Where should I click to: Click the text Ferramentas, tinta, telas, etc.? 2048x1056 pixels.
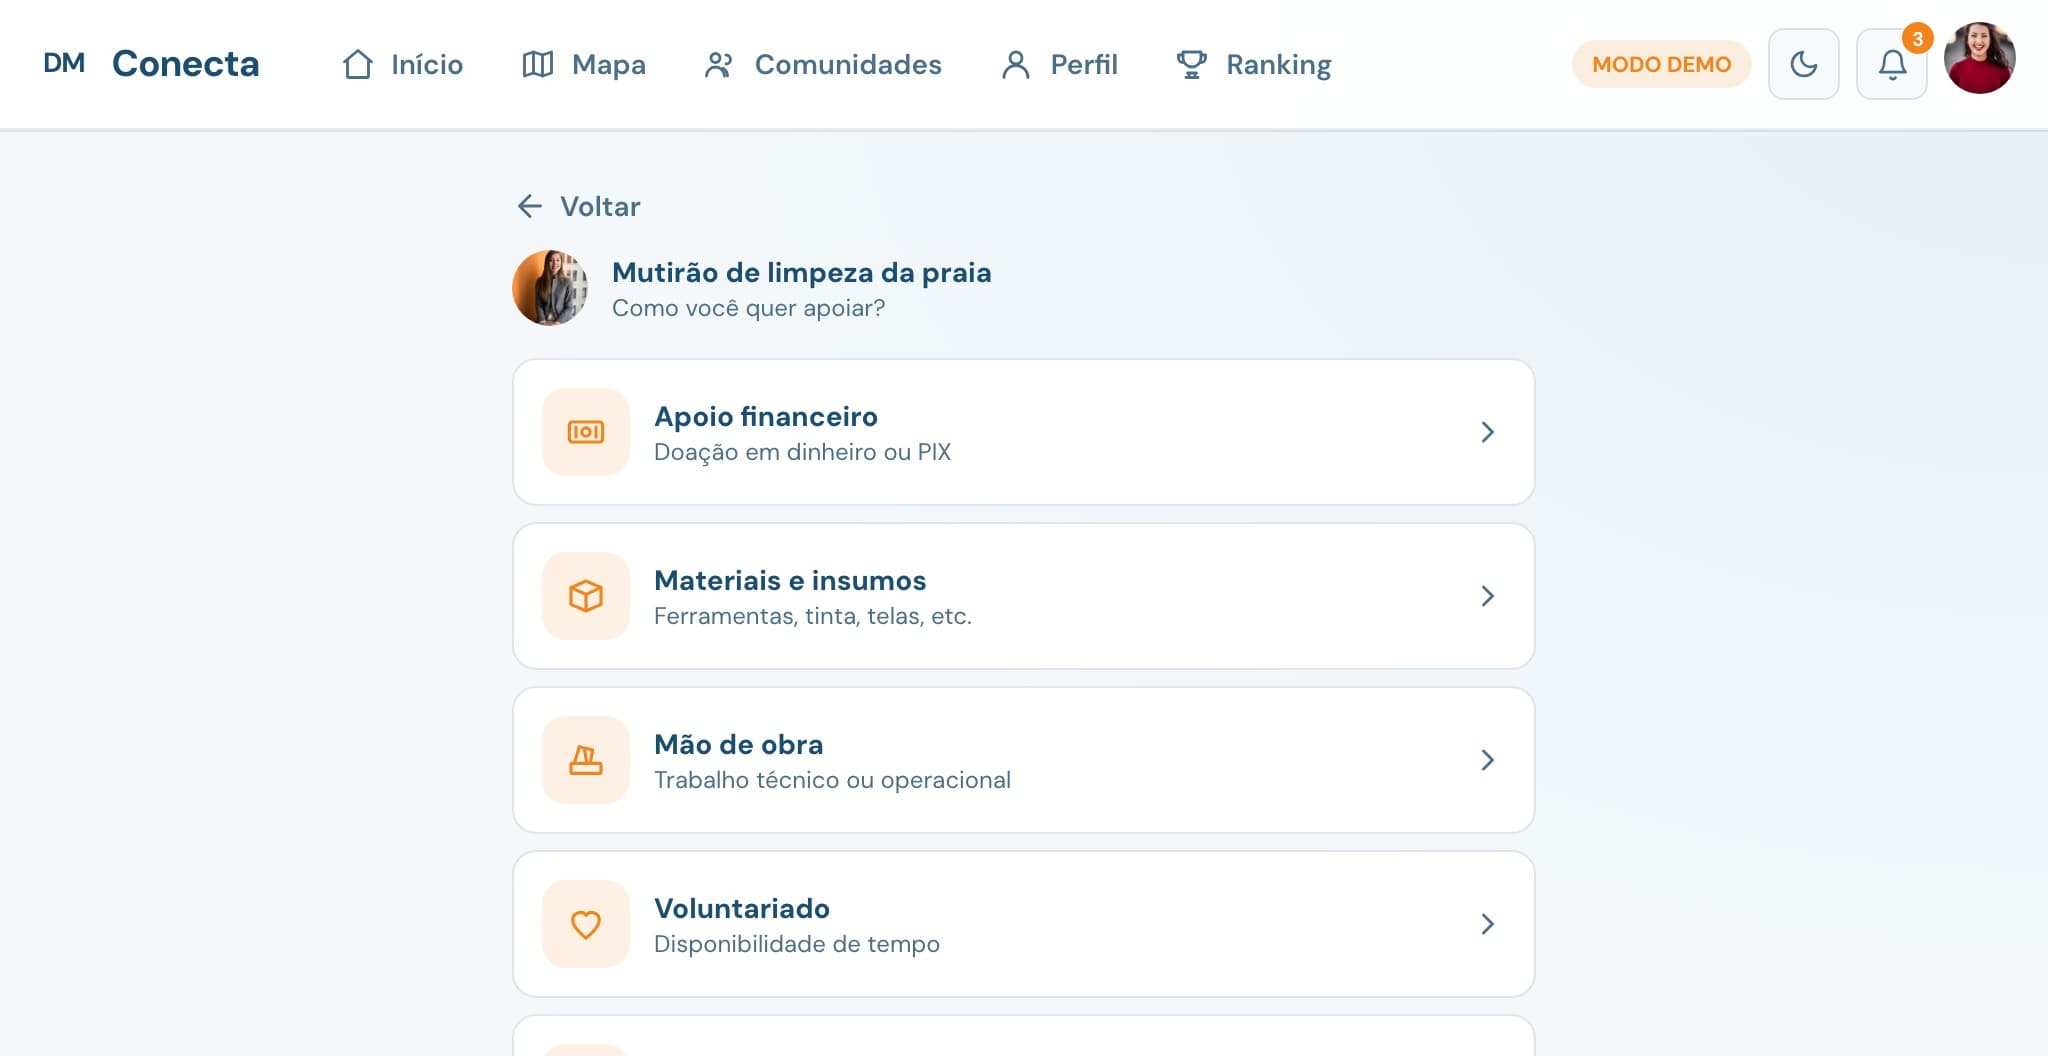click(x=813, y=616)
